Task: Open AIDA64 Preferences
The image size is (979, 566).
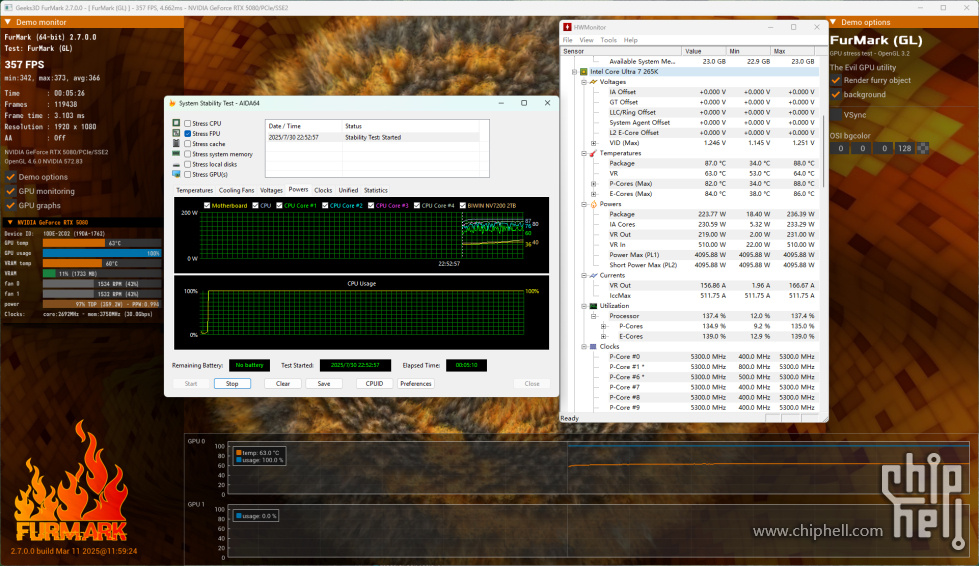Action: (416, 384)
